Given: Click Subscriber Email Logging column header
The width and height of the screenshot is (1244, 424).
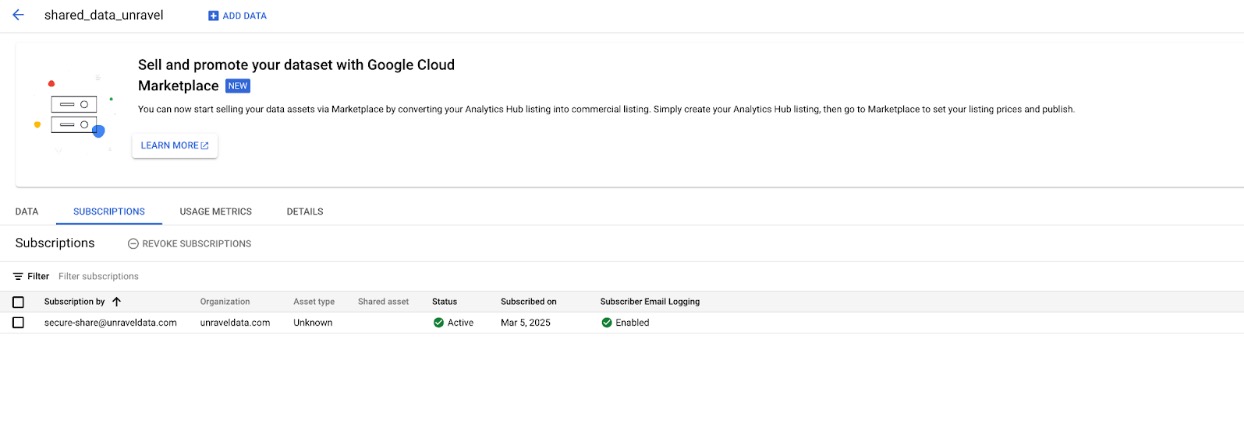Looking at the screenshot, I should [x=650, y=301].
